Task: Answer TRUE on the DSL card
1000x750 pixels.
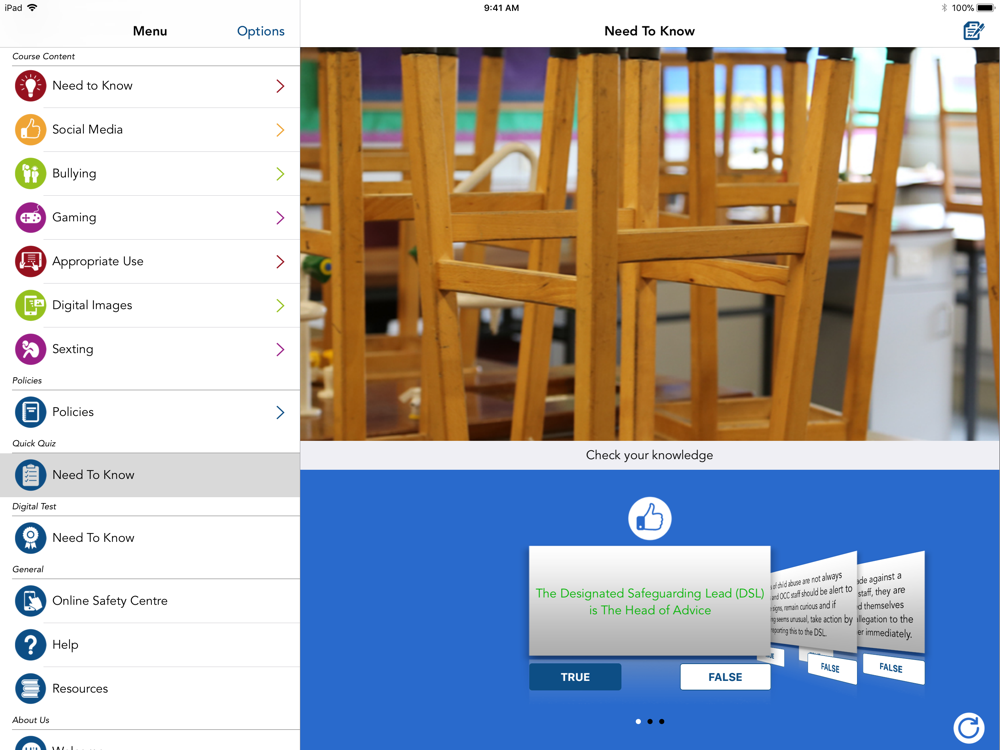Action: pos(575,677)
